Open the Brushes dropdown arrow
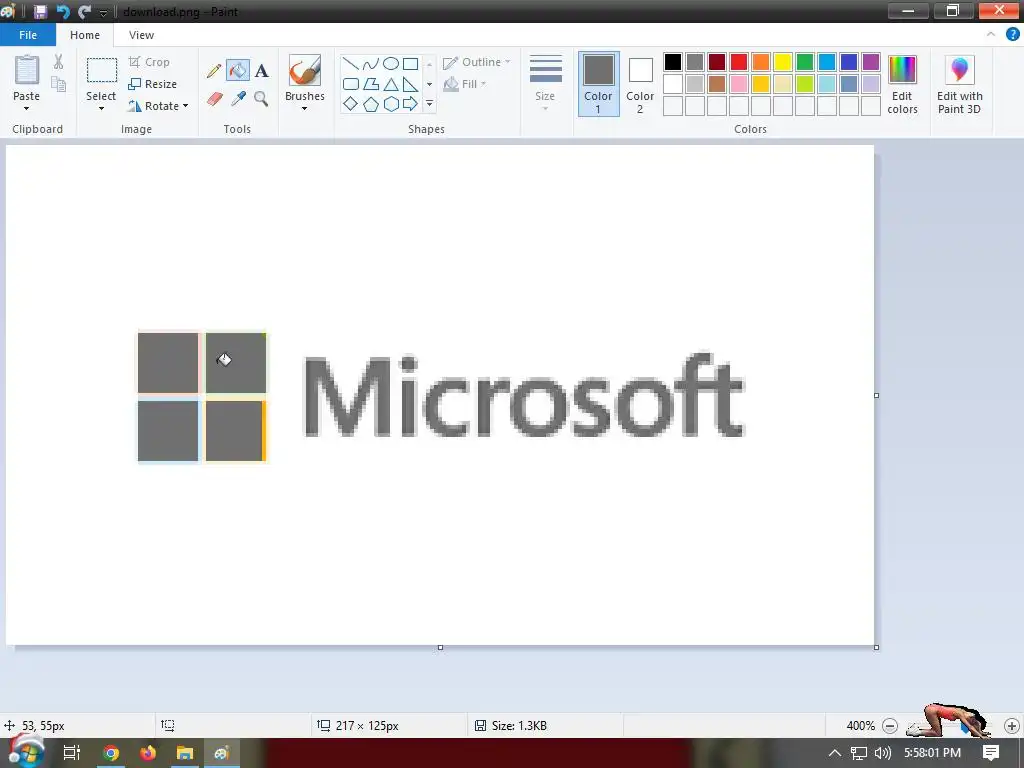This screenshot has height=768, width=1024. (304, 108)
